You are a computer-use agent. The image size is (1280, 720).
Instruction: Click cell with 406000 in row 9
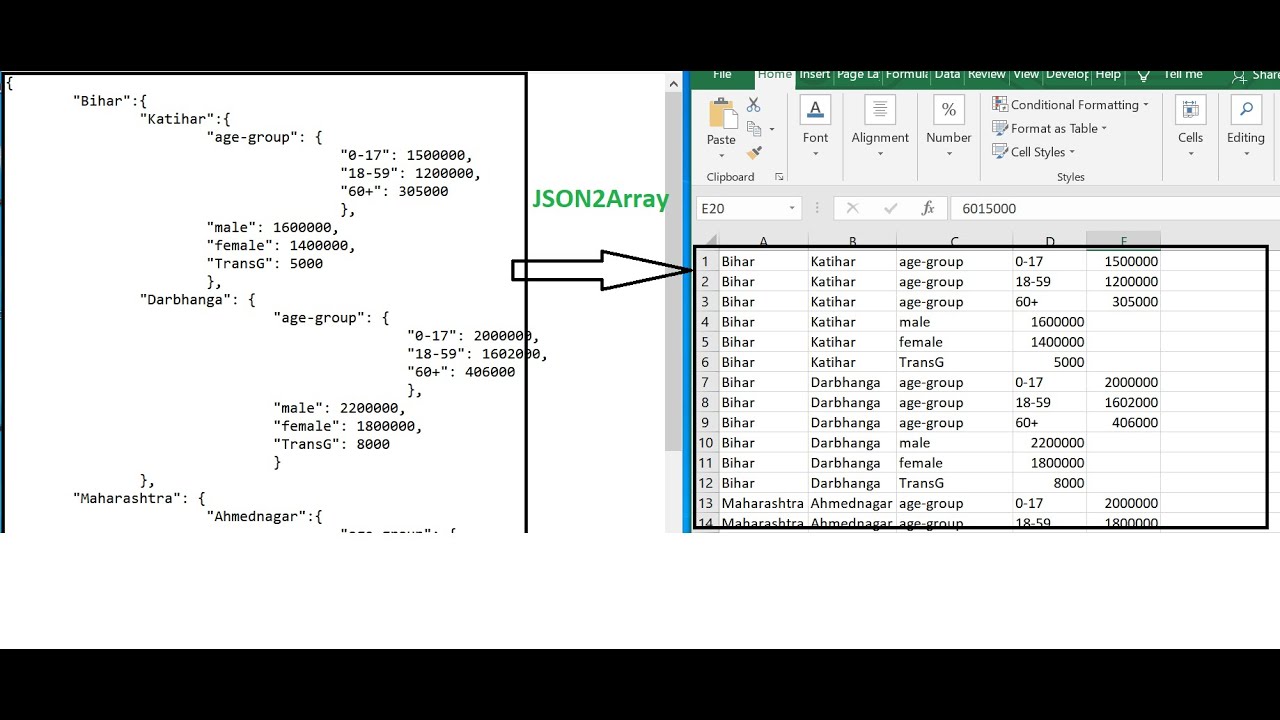click(x=1123, y=423)
